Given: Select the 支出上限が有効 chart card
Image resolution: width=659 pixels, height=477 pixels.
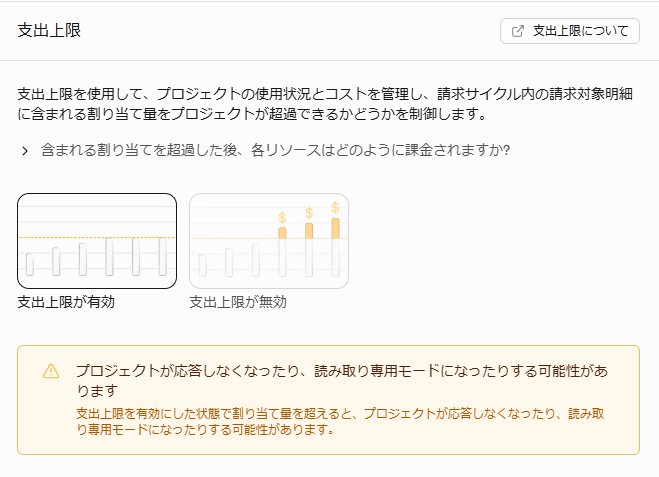Looking at the screenshot, I should click(x=97, y=240).
